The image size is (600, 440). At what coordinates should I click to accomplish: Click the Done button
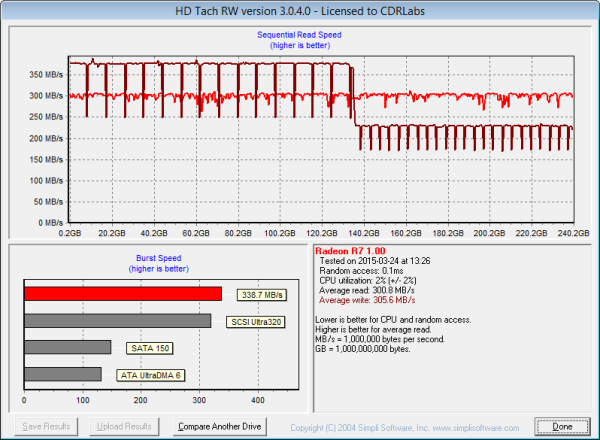tap(562, 426)
